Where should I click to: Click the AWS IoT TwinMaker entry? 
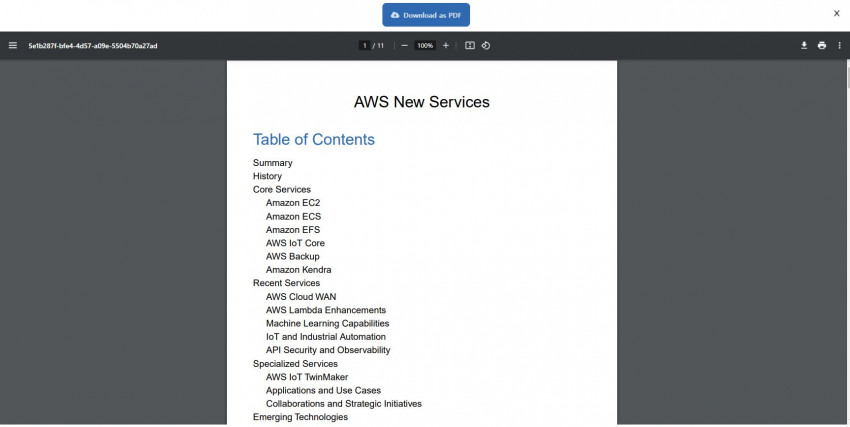(x=307, y=377)
